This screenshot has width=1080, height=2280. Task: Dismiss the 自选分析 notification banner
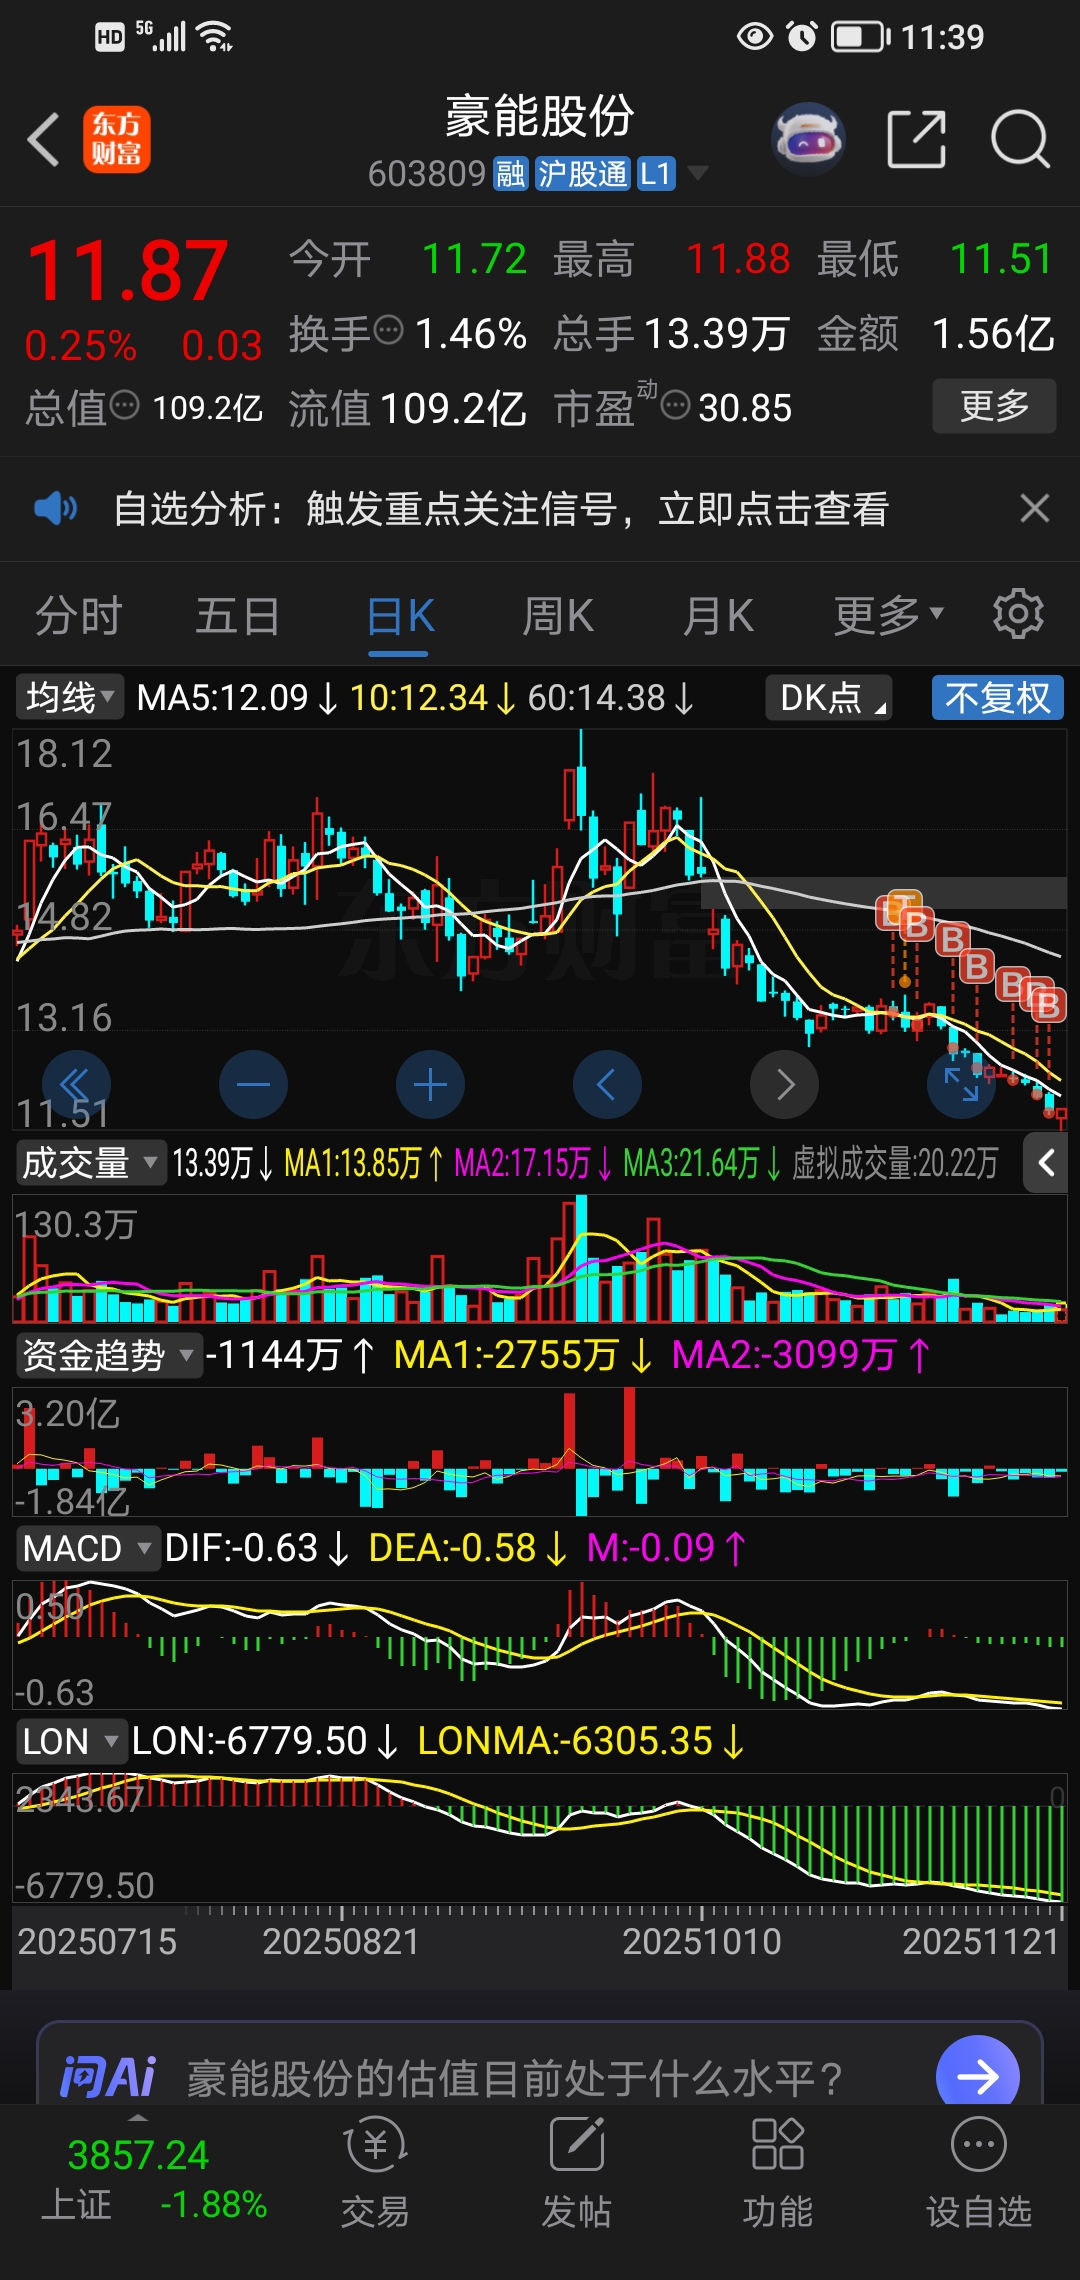coord(1035,508)
